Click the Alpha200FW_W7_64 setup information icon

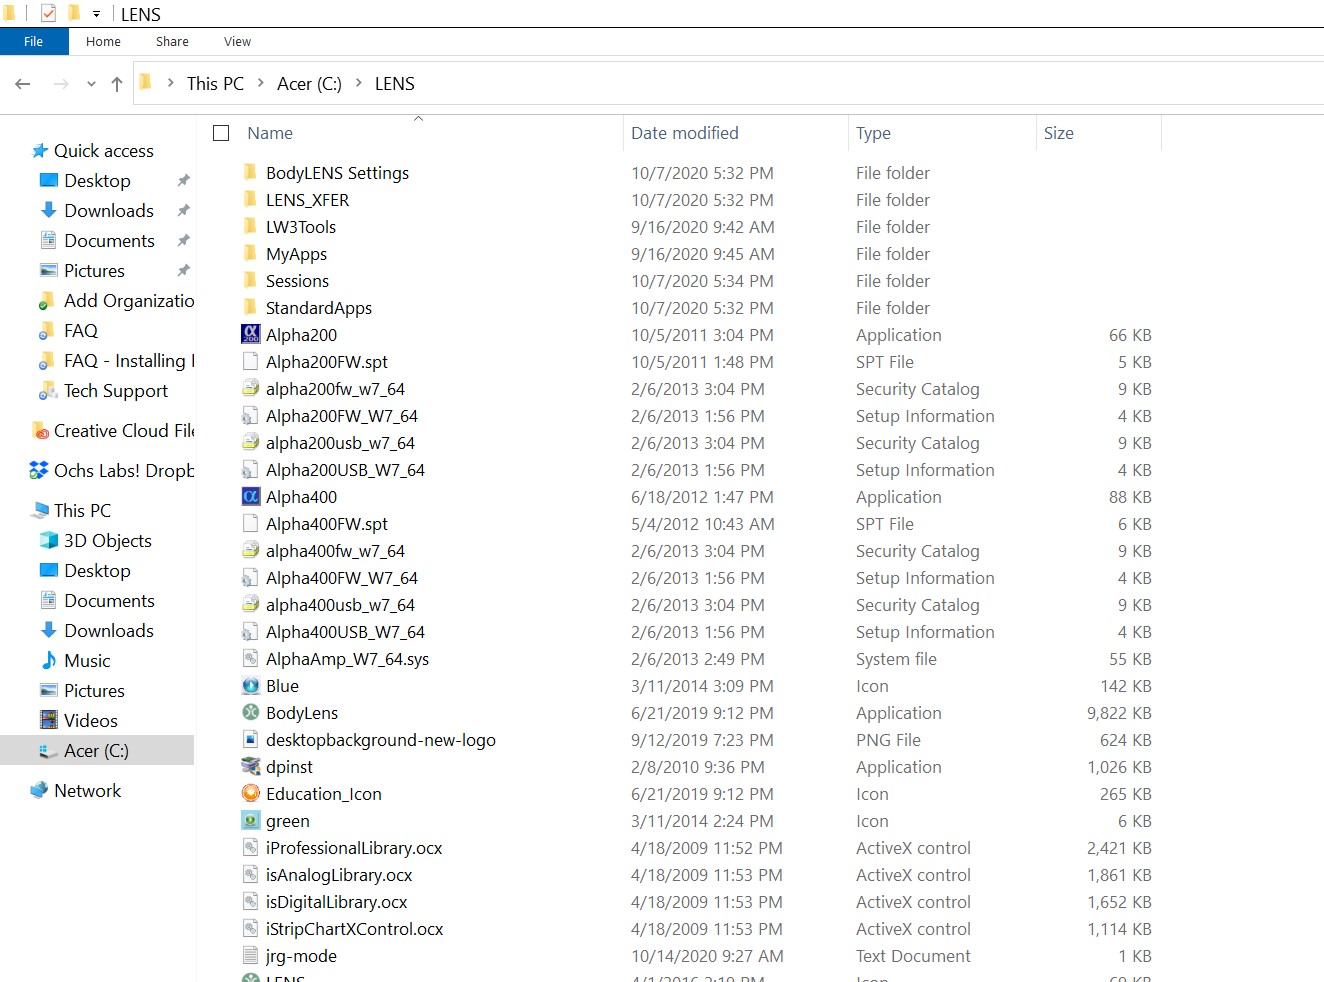[x=251, y=415]
